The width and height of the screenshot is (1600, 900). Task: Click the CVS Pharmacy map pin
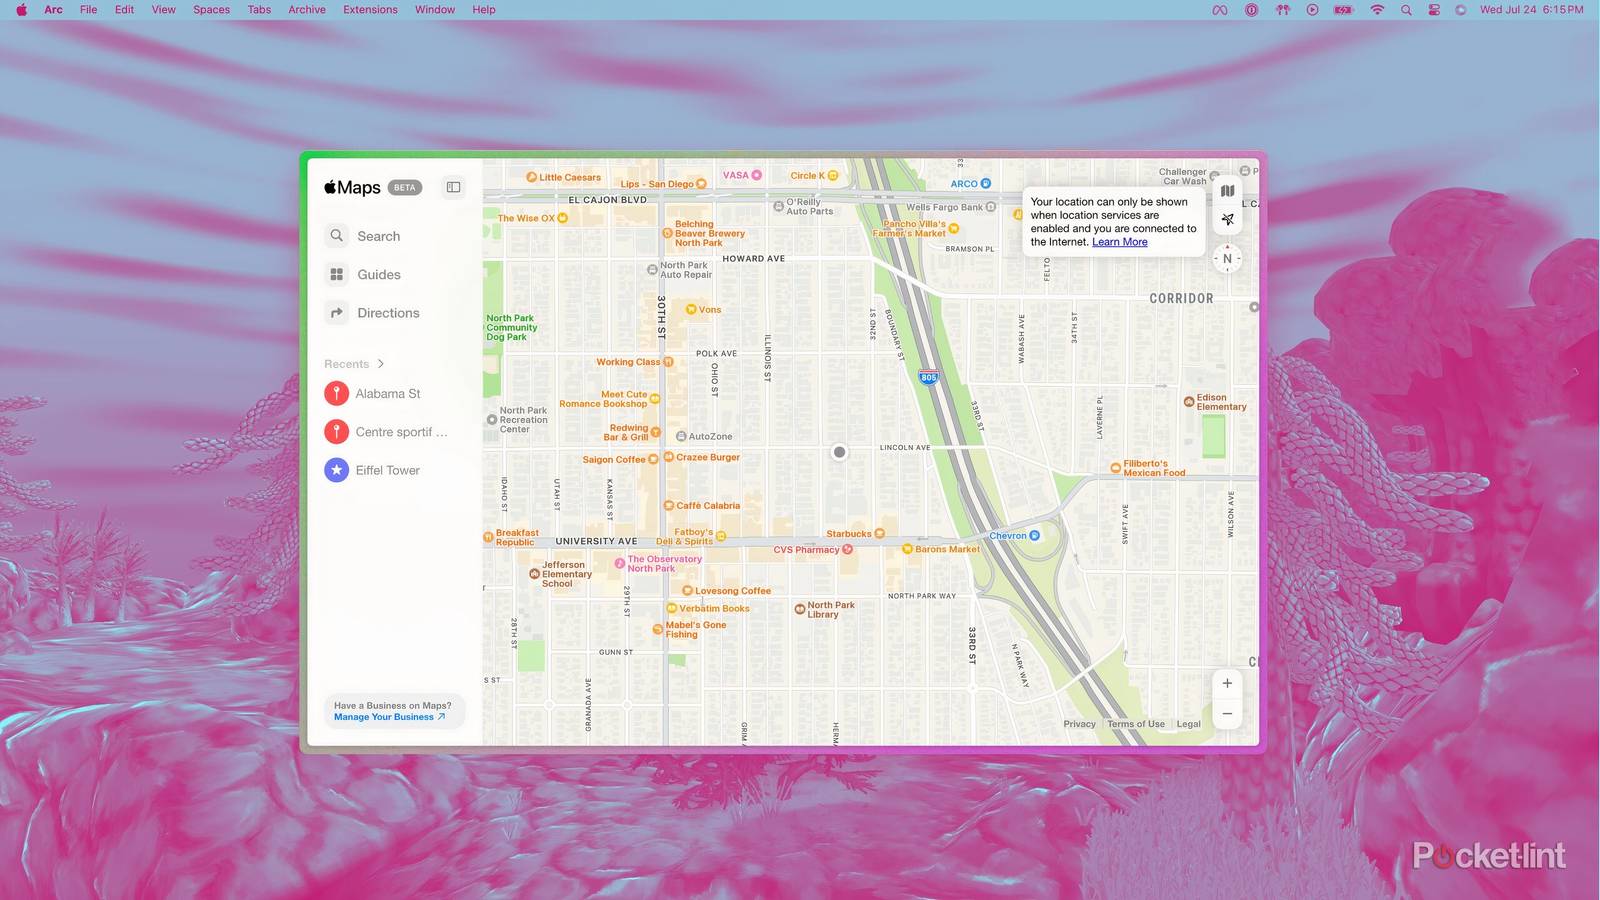847,550
